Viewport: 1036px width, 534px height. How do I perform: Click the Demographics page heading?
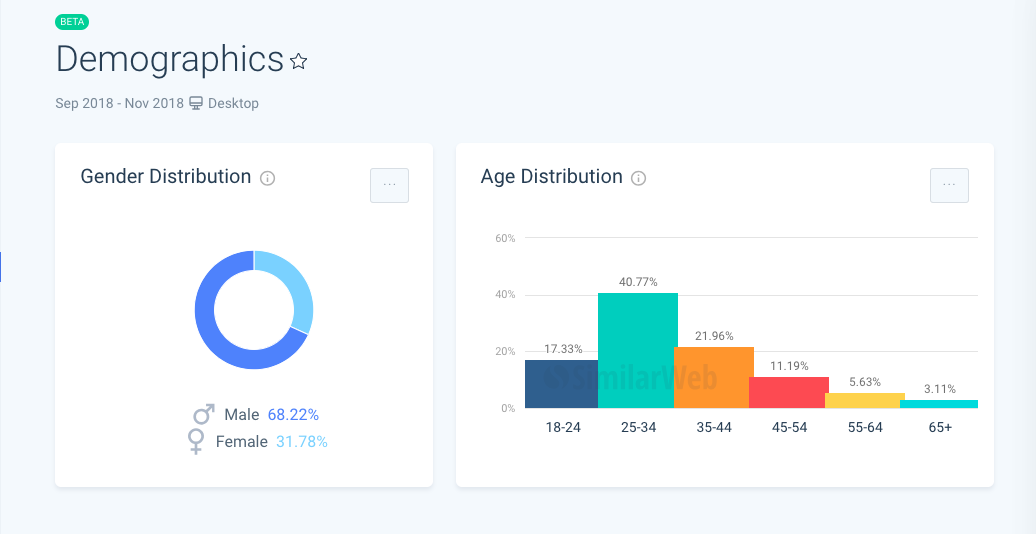[170, 59]
